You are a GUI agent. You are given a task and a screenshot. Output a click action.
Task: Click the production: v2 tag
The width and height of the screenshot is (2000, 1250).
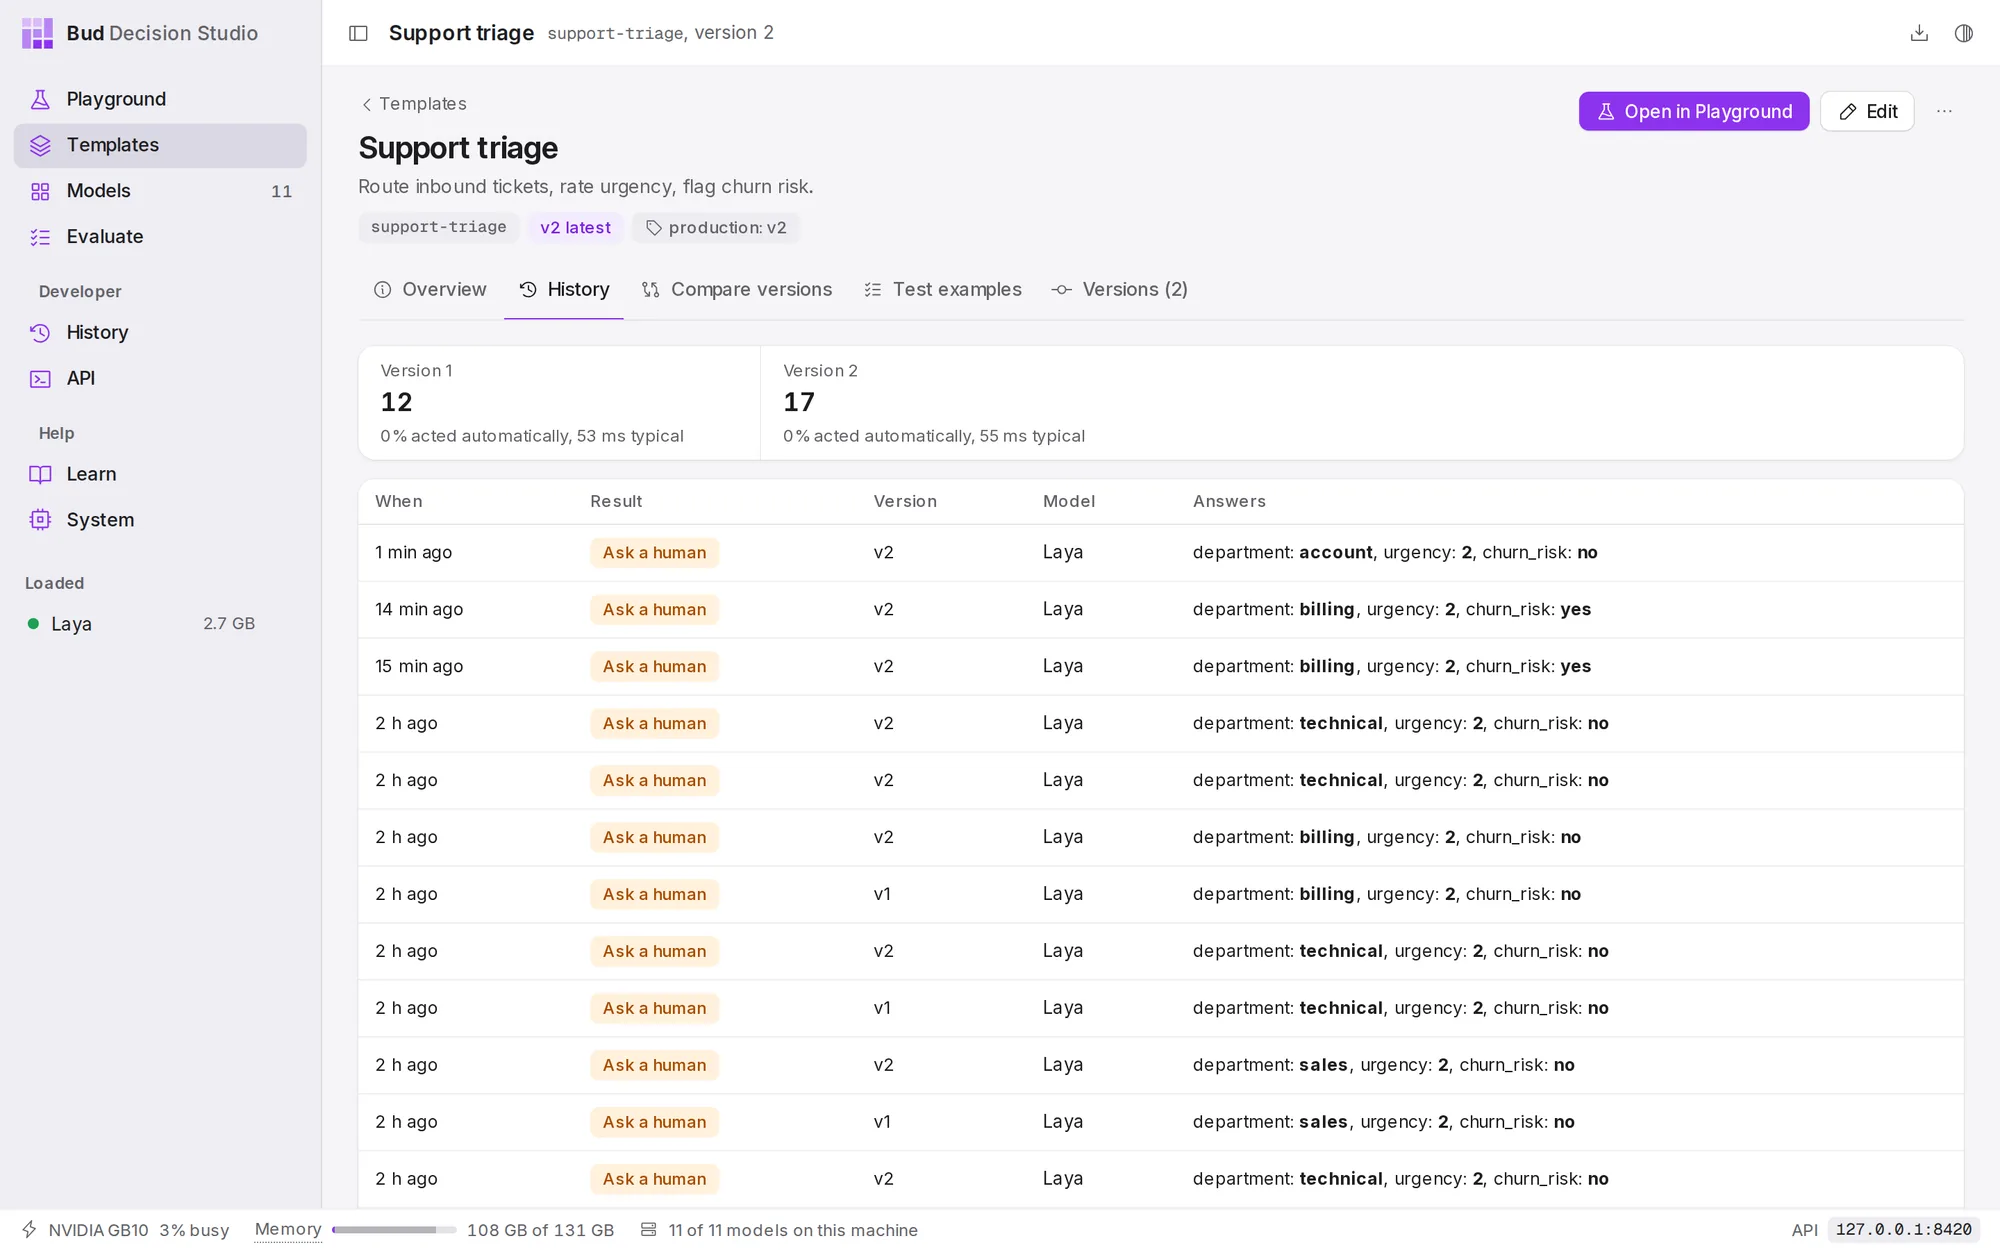(x=716, y=227)
